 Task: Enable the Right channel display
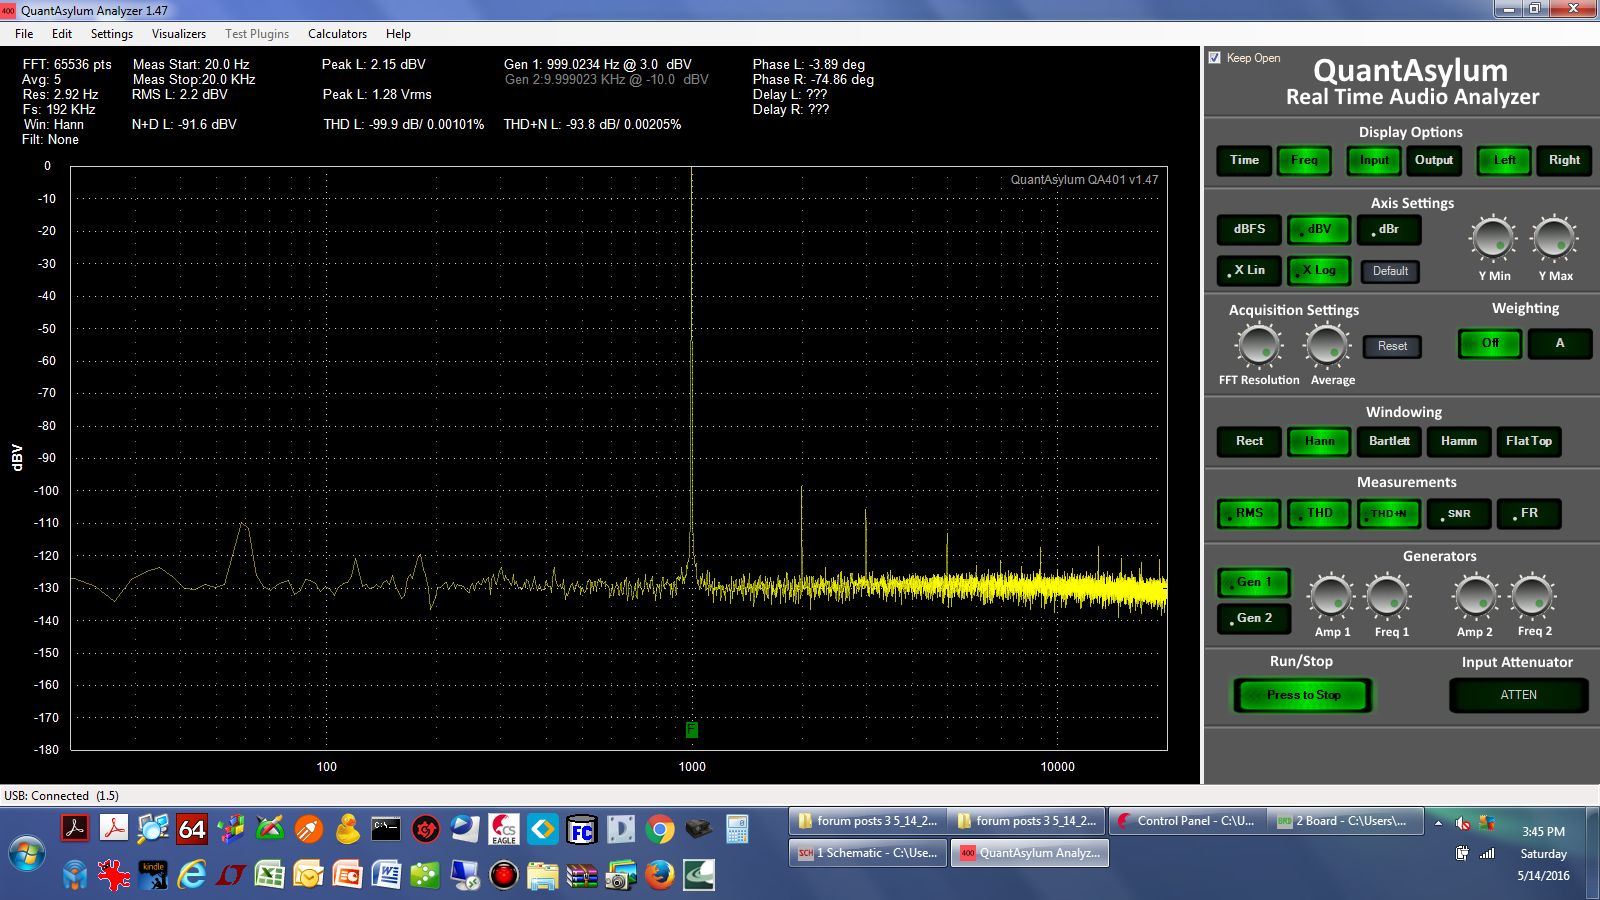[x=1564, y=160]
